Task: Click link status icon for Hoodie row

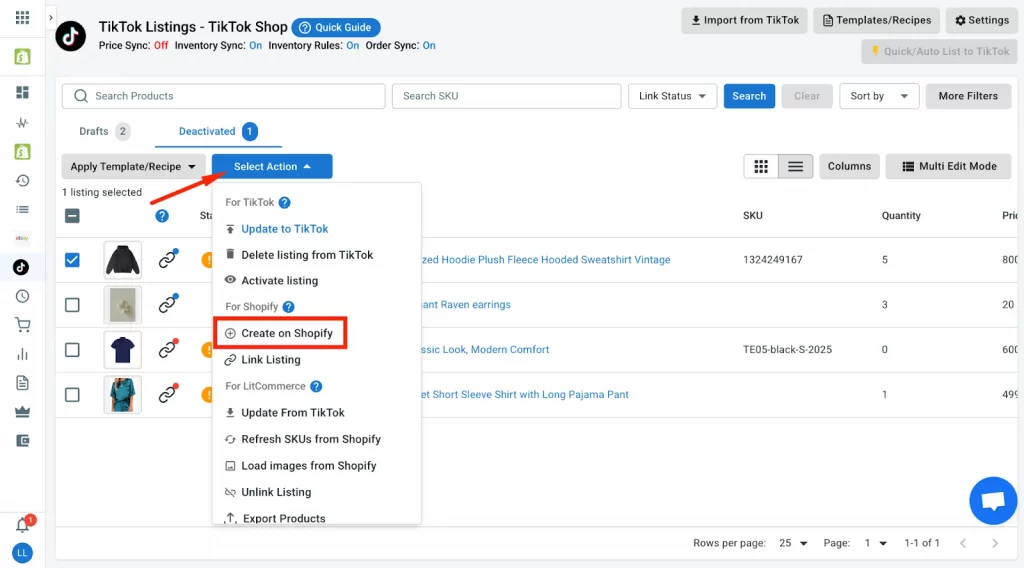Action: [168, 259]
